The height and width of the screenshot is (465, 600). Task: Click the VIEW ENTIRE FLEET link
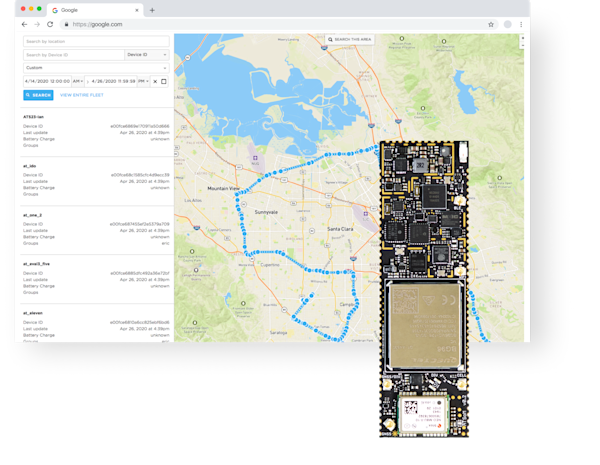click(82, 95)
